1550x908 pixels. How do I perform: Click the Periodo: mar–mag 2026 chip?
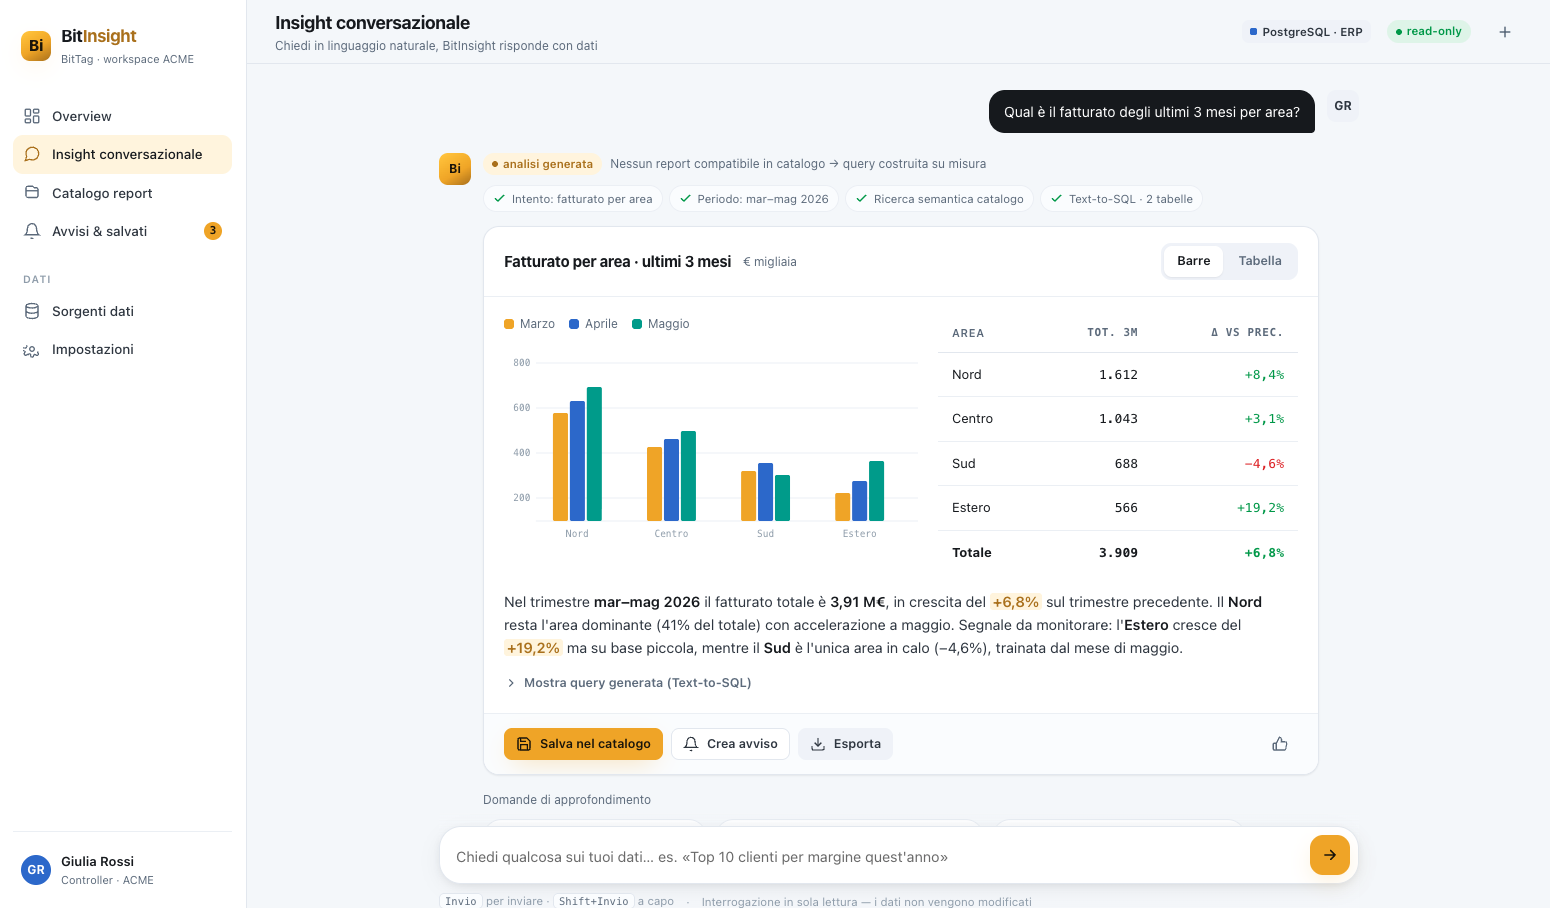[x=754, y=199]
